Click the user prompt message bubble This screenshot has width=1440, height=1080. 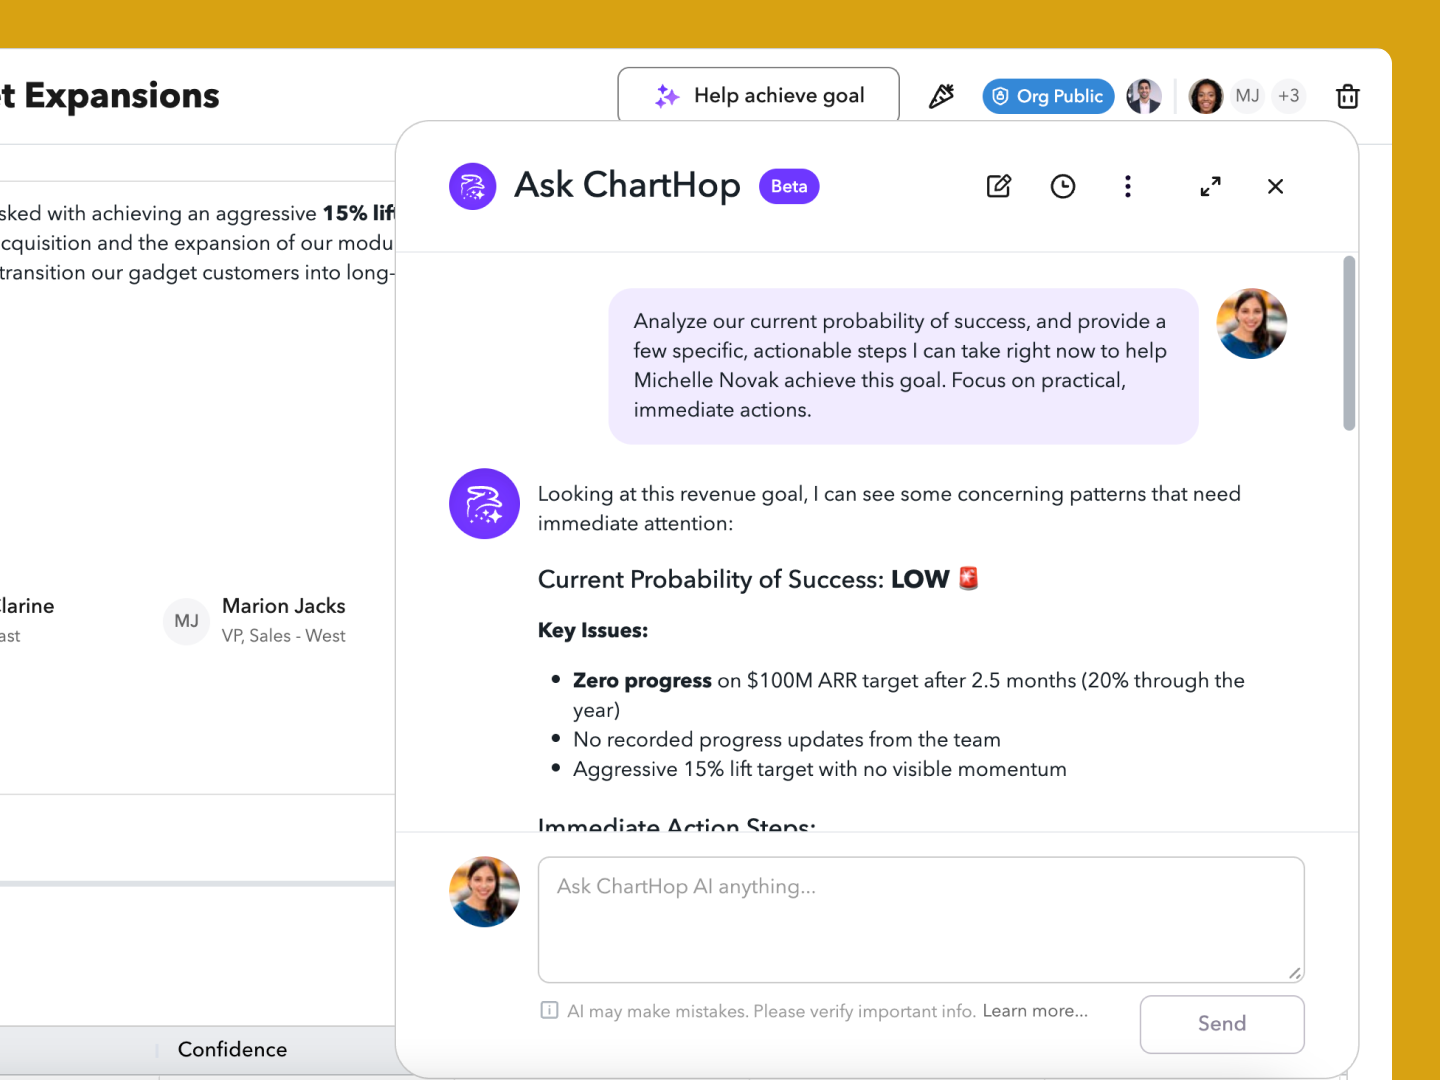[x=903, y=366]
